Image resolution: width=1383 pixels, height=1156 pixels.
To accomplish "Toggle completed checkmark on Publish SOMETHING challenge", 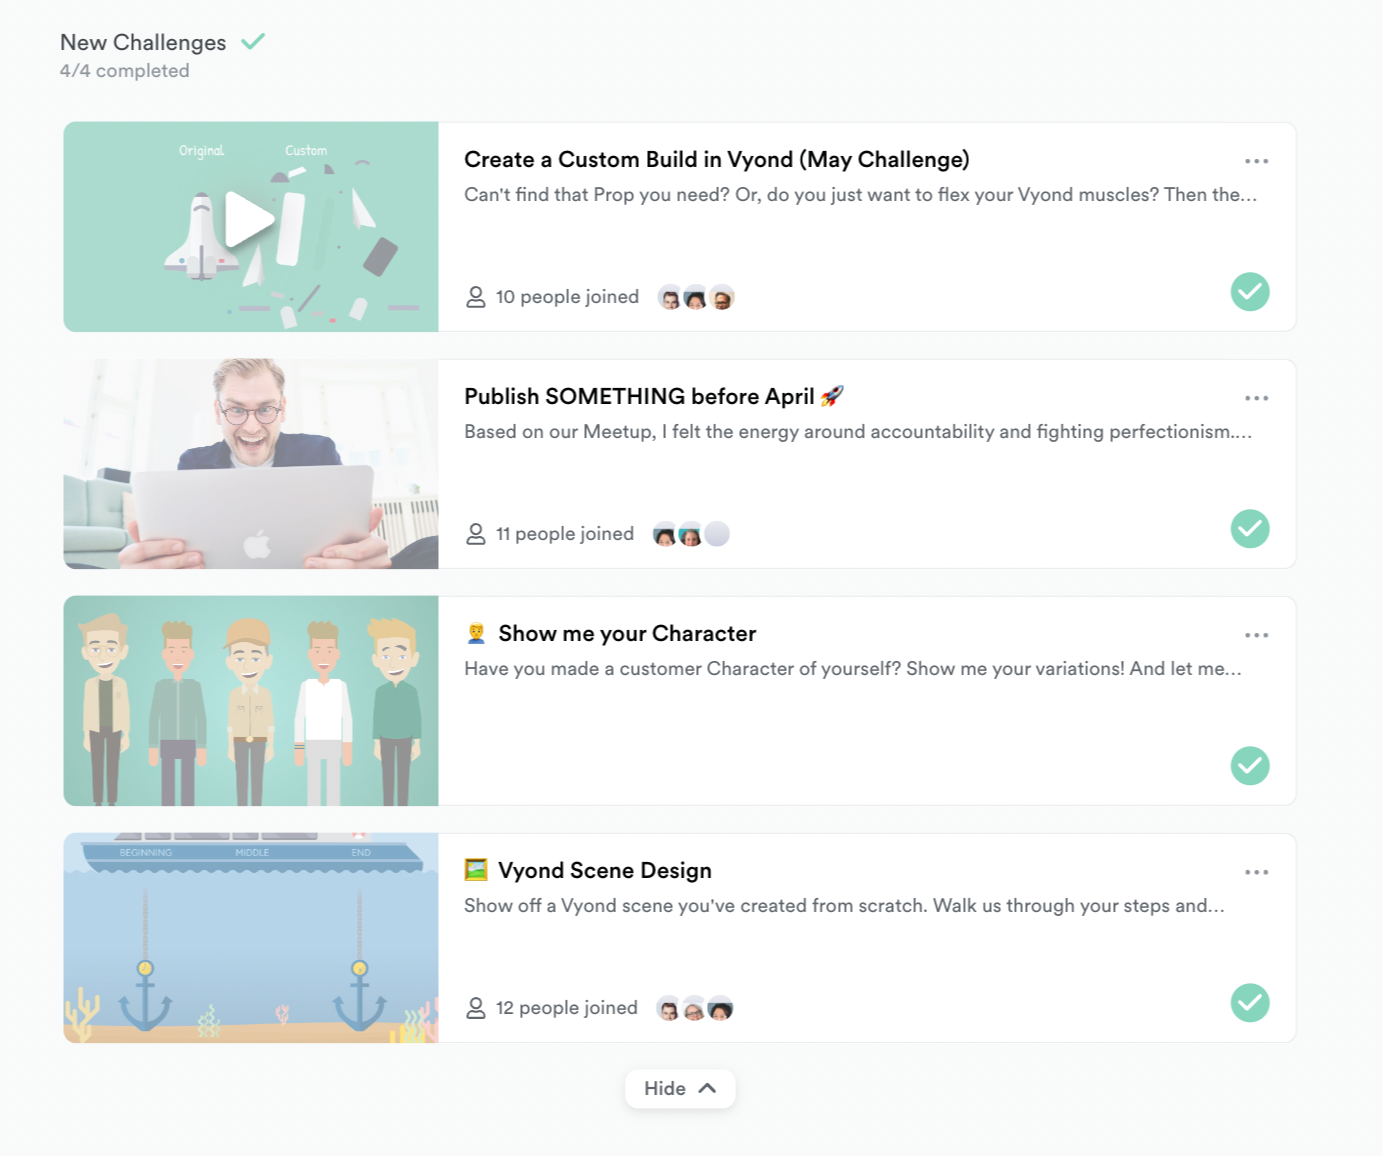I will pos(1250,529).
